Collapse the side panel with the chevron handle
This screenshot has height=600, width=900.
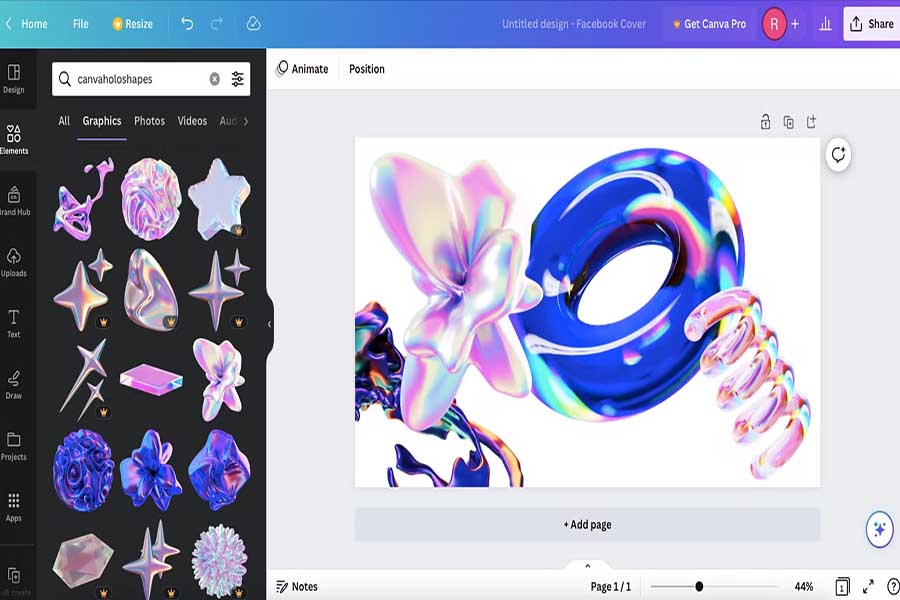(269, 324)
